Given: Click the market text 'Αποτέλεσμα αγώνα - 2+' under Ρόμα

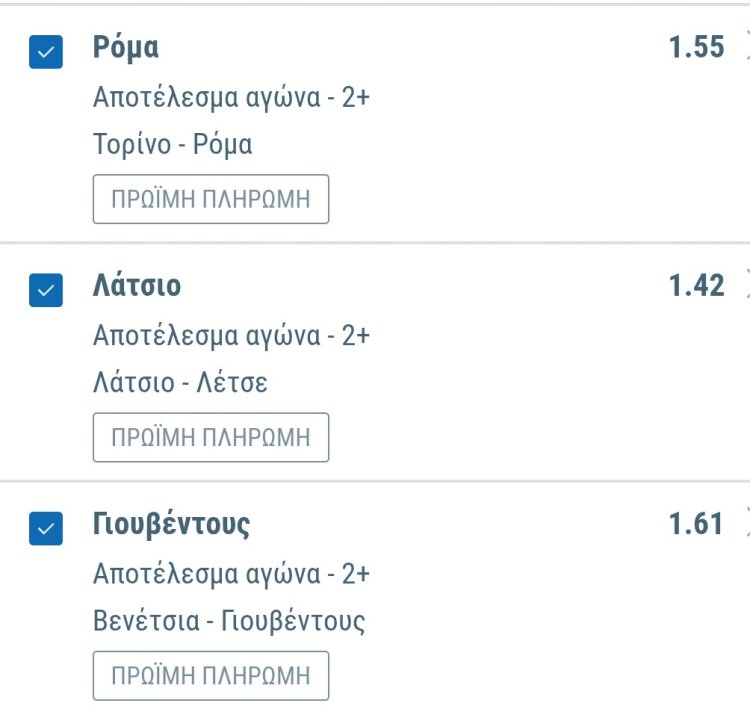Looking at the screenshot, I should 231,97.
